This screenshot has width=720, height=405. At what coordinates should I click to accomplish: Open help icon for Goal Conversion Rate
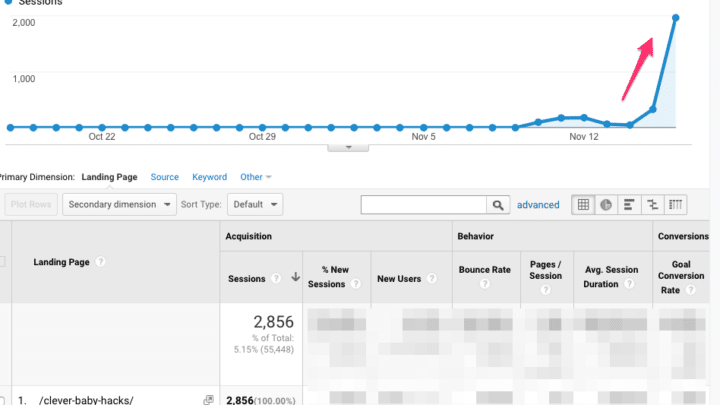click(x=690, y=290)
